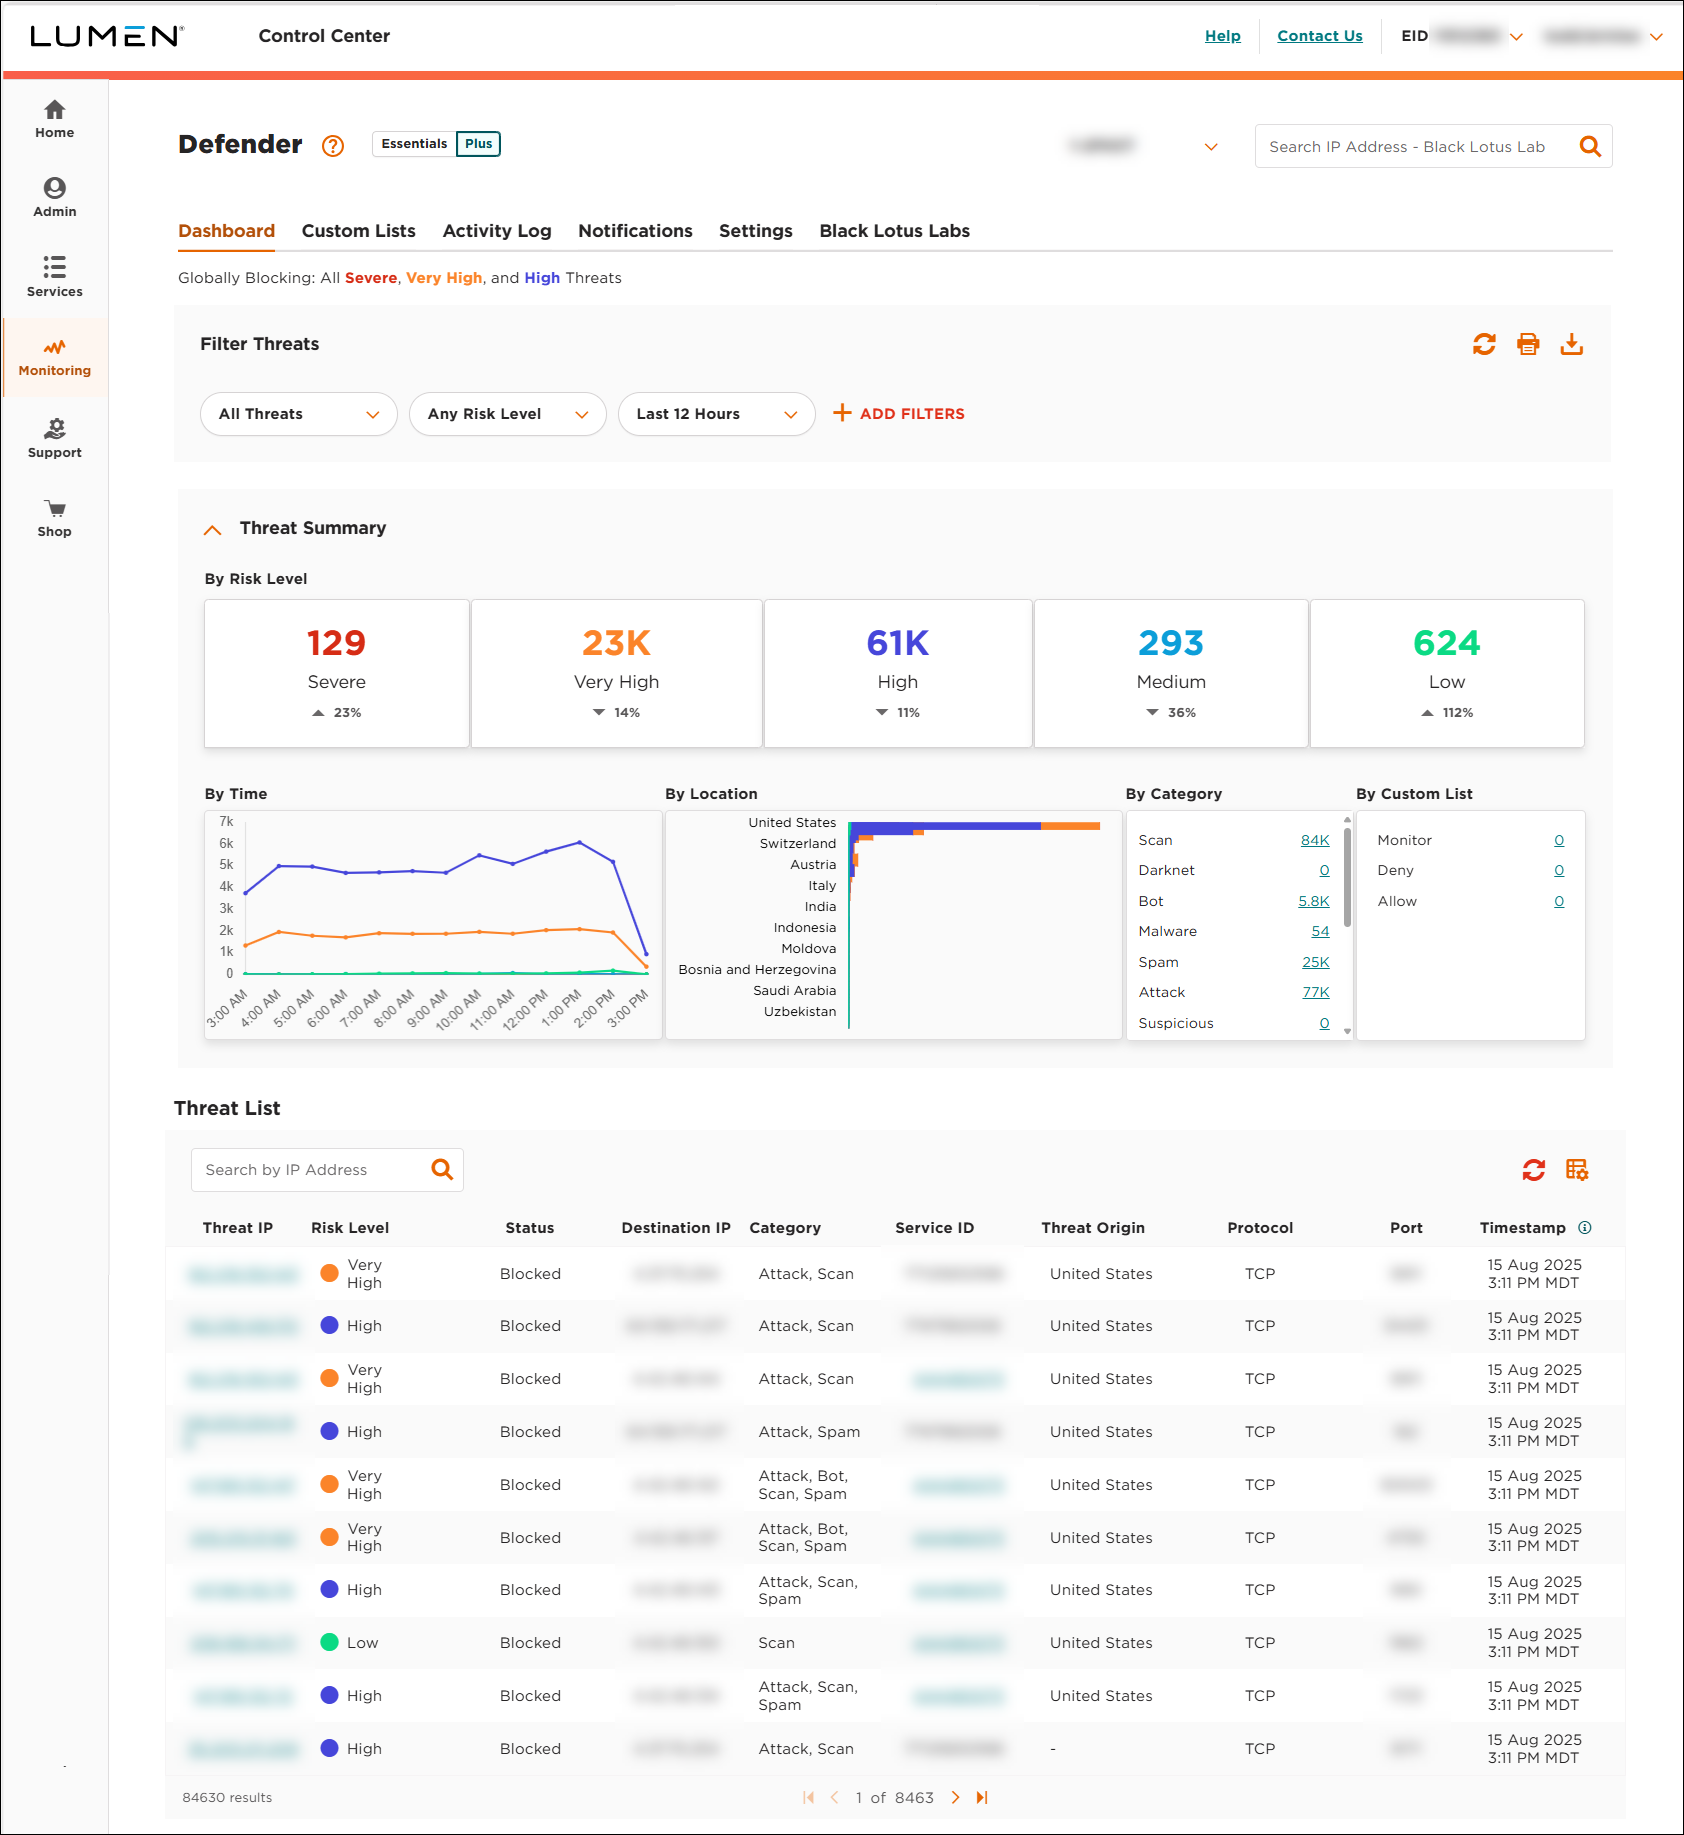Open the Support section in sidebar
Viewport: 1684px width, 1835px height.
54,438
